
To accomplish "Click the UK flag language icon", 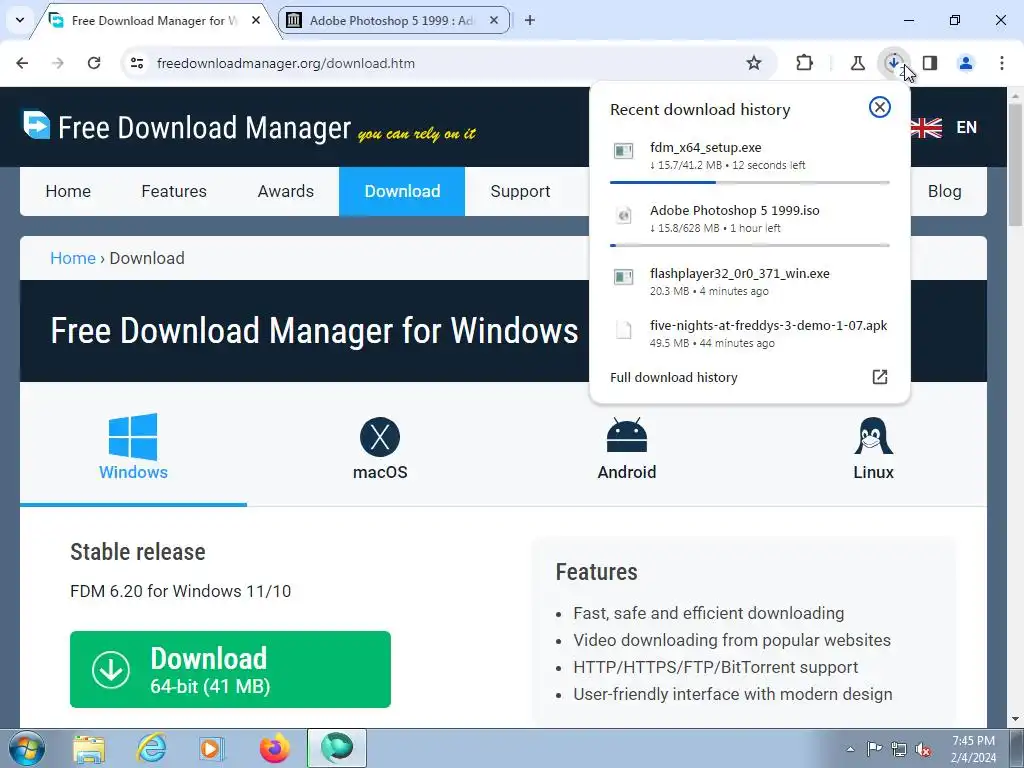I will coord(926,127).
